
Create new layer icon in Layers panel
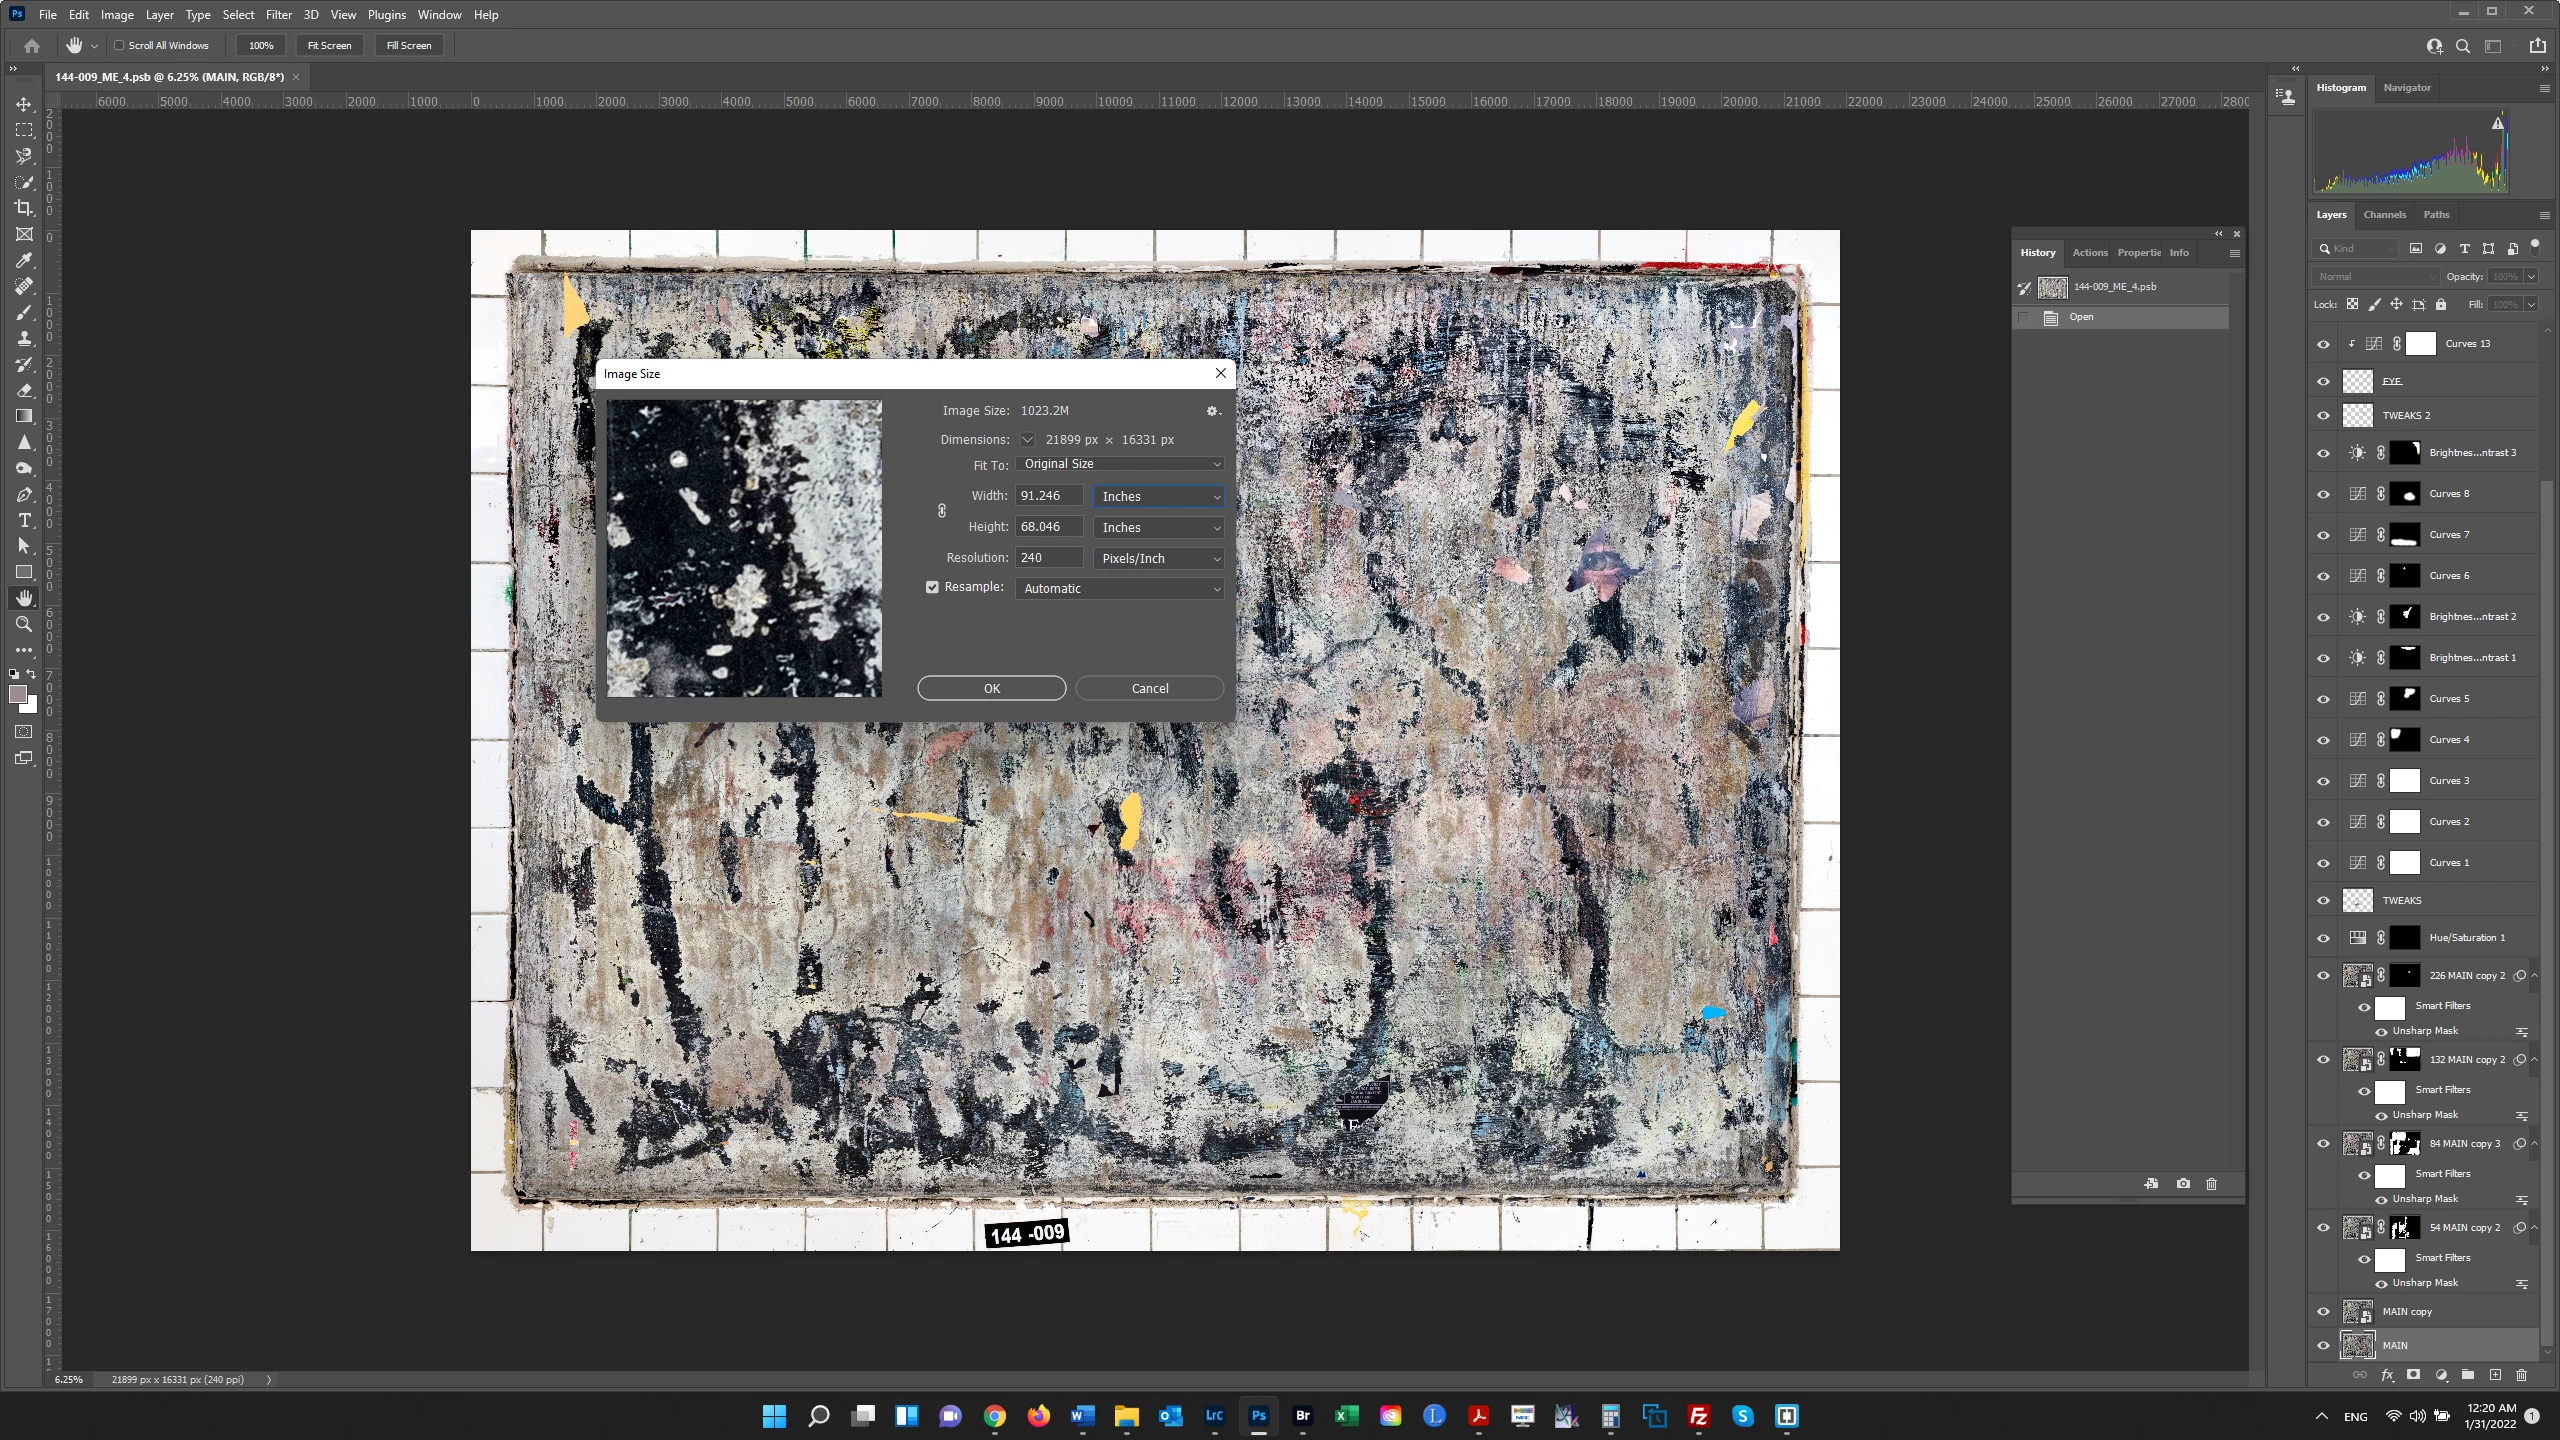click(x=2495, y=1375)
